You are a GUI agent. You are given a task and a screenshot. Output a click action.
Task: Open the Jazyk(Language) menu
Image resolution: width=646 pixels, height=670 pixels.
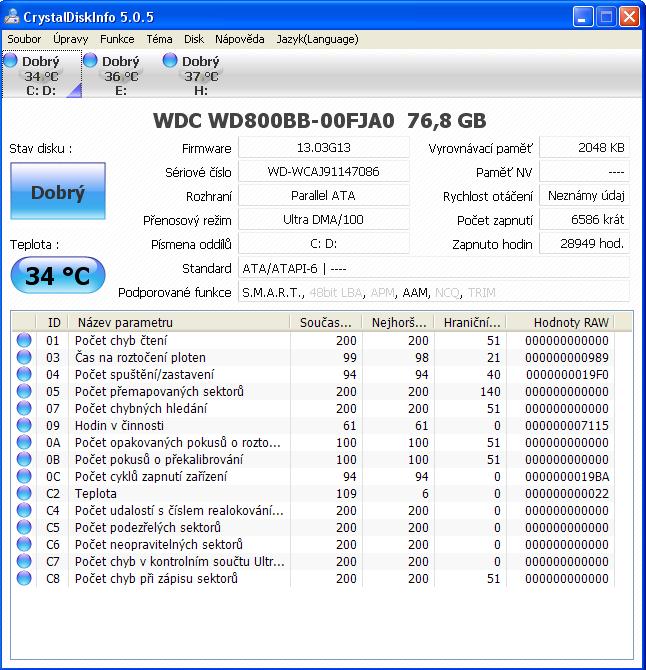click(317, 39)
